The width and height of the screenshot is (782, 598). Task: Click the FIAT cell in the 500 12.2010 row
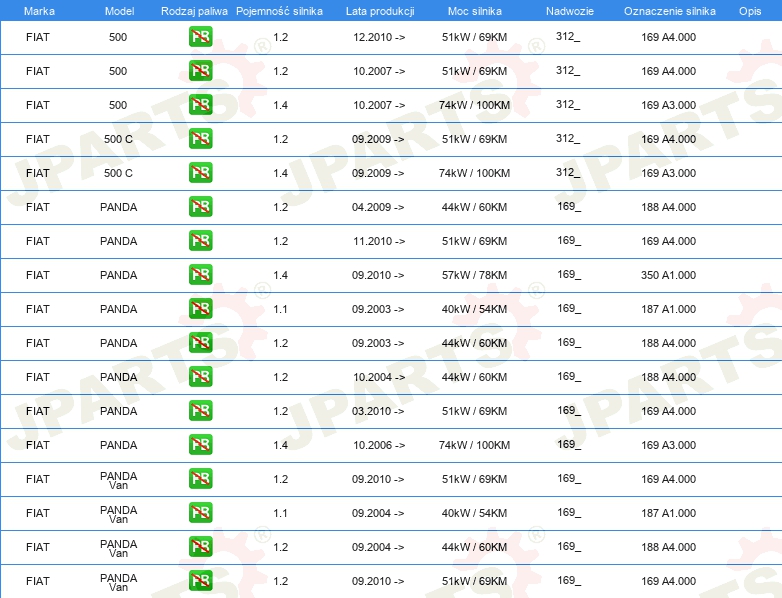pos(38,37)
